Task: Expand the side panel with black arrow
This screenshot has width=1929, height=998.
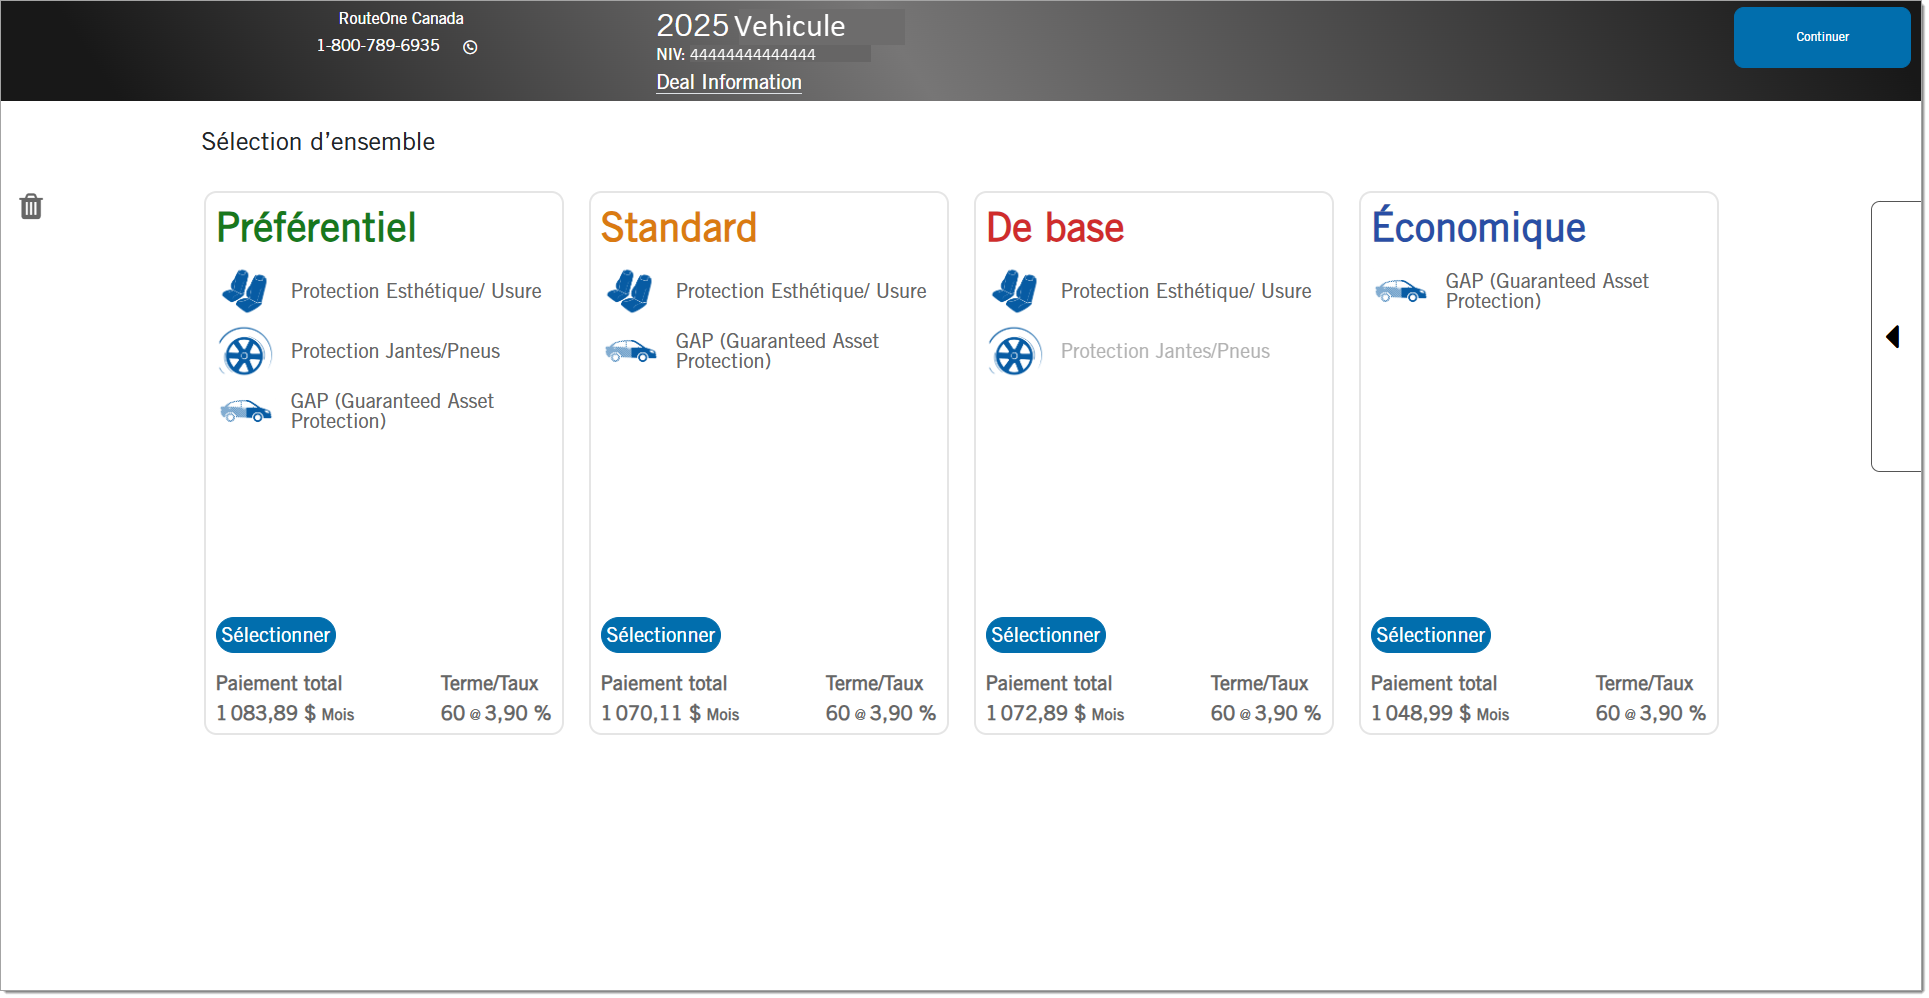Action: click(x=1892, y=337)
